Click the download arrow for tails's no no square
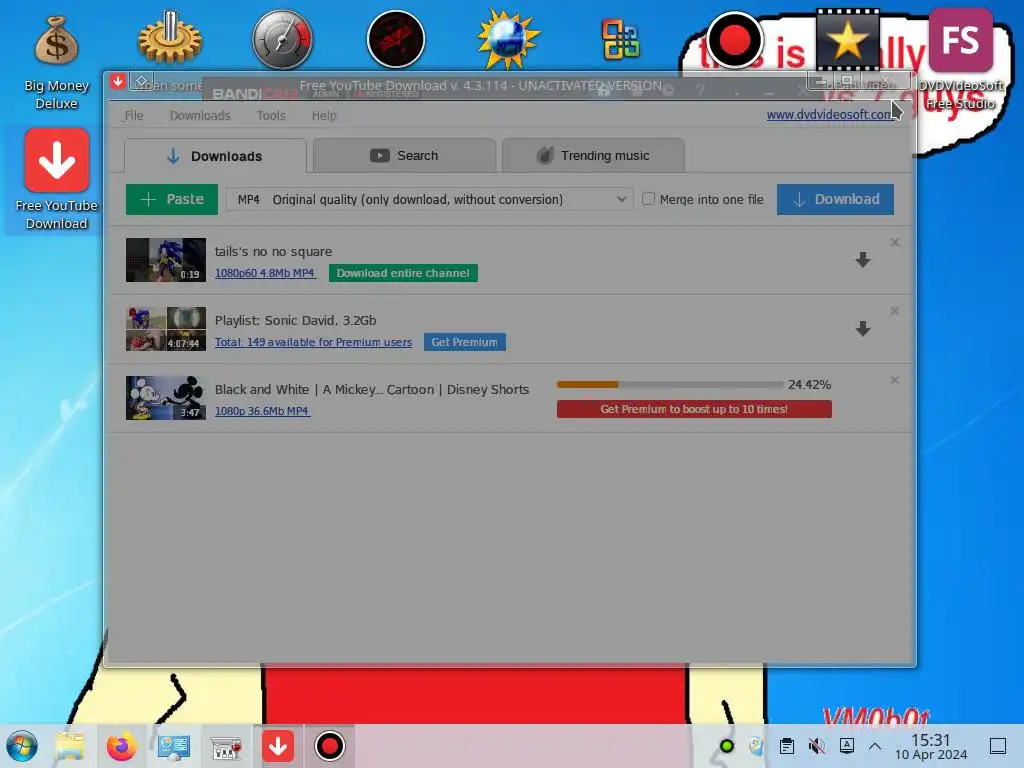The width and height of the screenshot is (1024, 768). (863, 260)
